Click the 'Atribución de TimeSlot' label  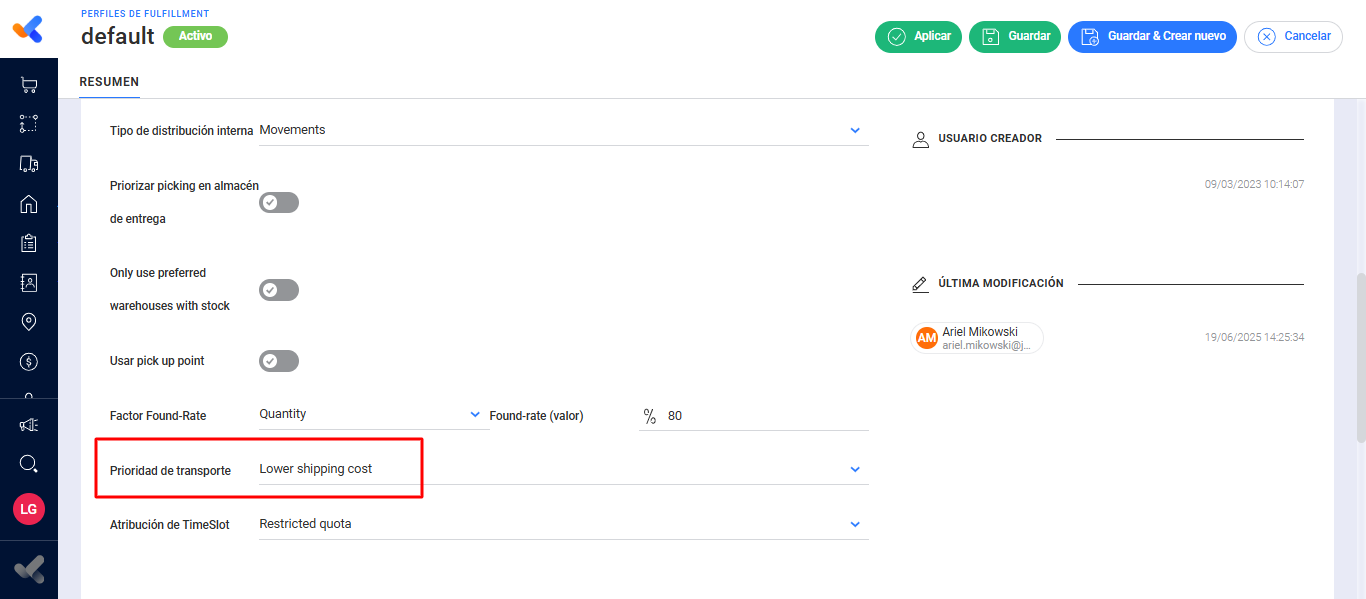point(170,525)
